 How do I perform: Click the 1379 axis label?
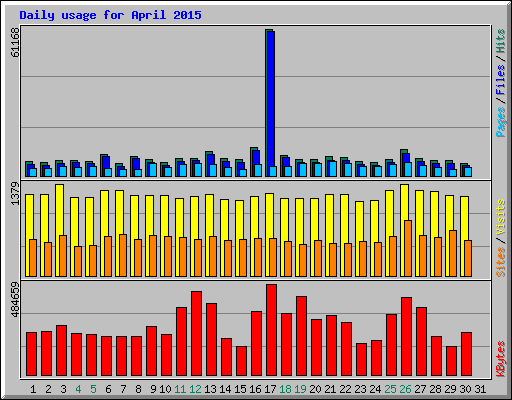(15, 194)
